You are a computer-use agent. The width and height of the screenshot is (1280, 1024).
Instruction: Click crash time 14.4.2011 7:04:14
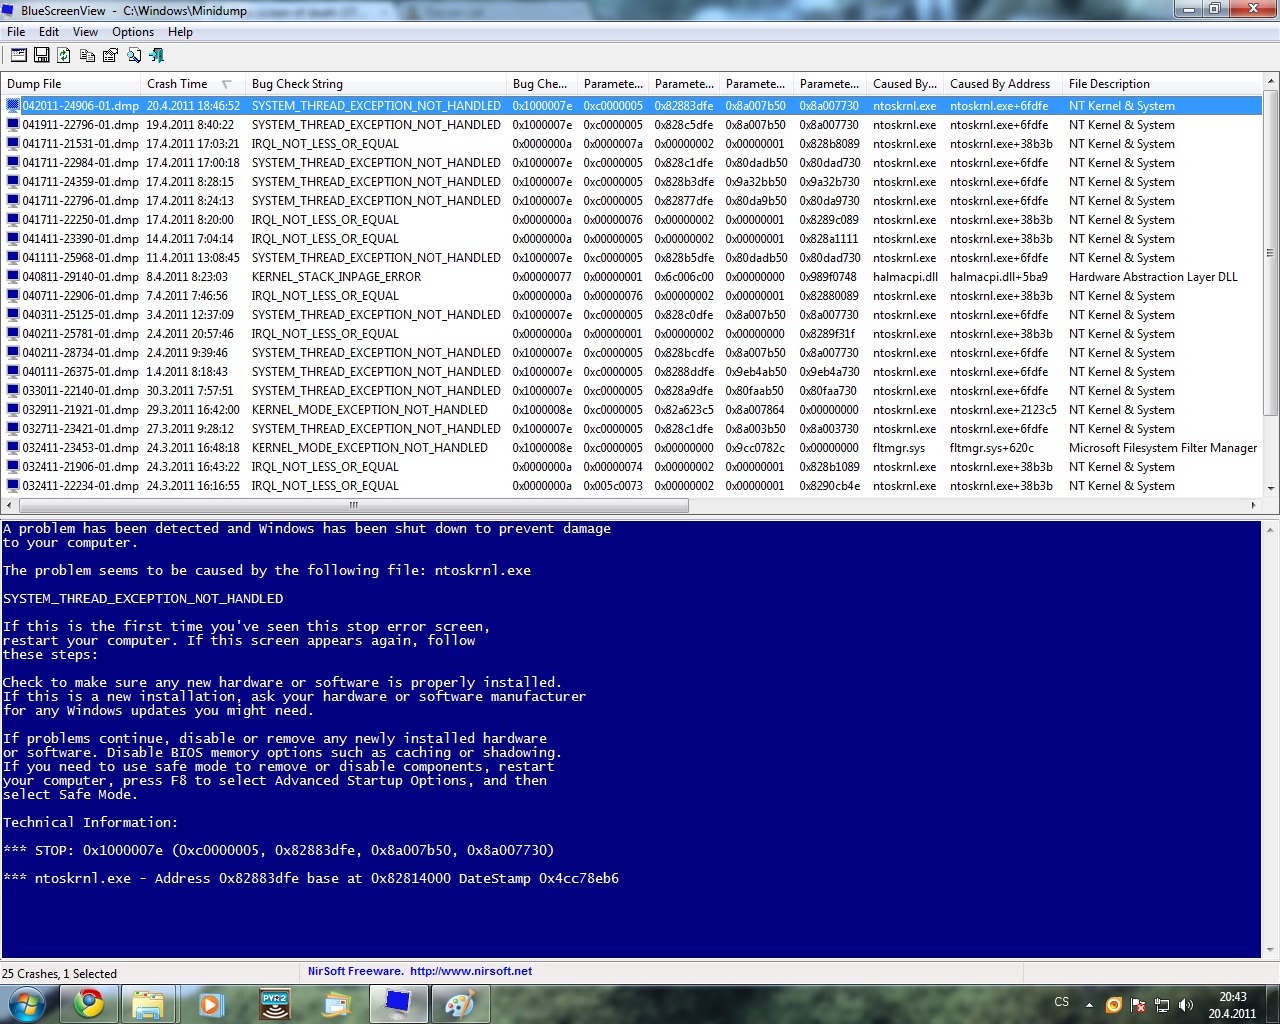pyautogui.click(x=190, y=239)
